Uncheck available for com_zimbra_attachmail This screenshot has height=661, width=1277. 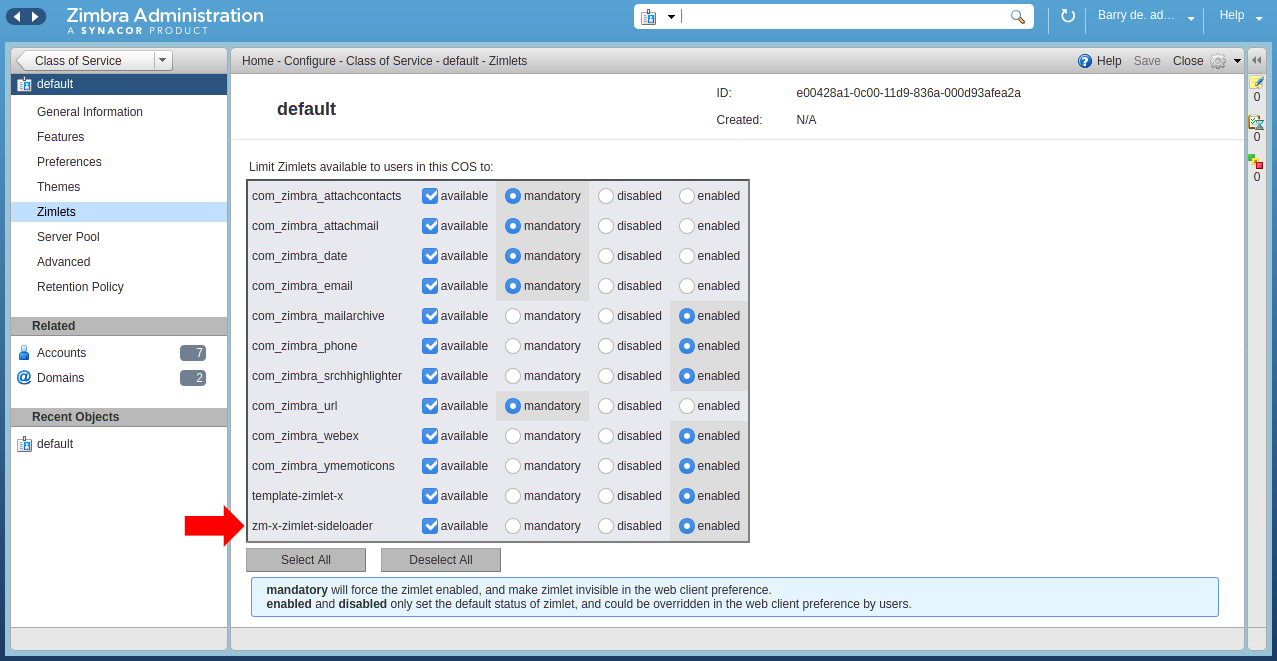click(430, 226)
